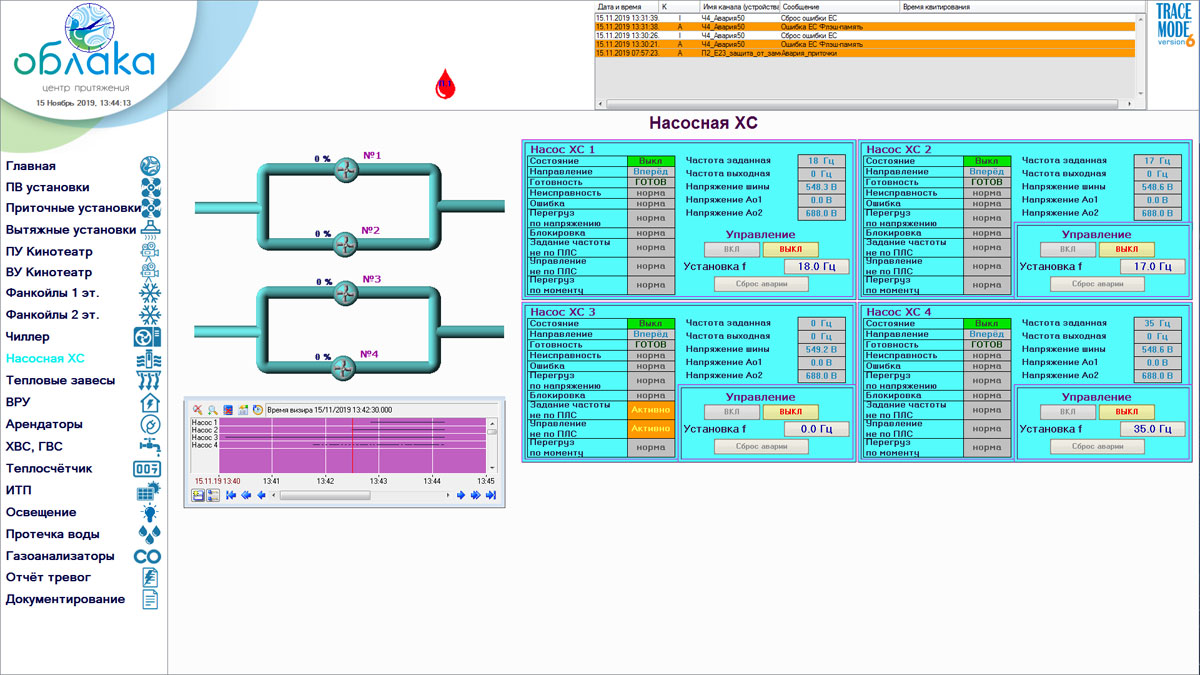1200x675 pixels.
Task: Click the magnifier zoom icon in trend toolbar
Action: [213, 410]
